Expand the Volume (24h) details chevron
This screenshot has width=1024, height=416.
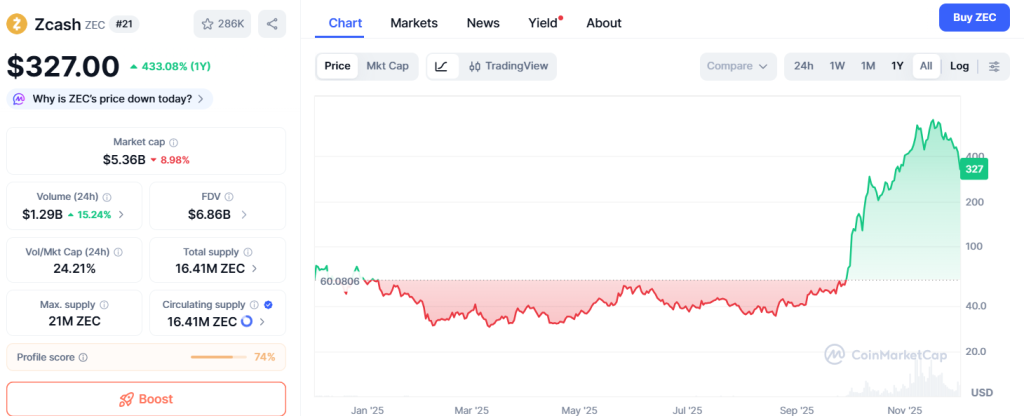coord(122,214)
